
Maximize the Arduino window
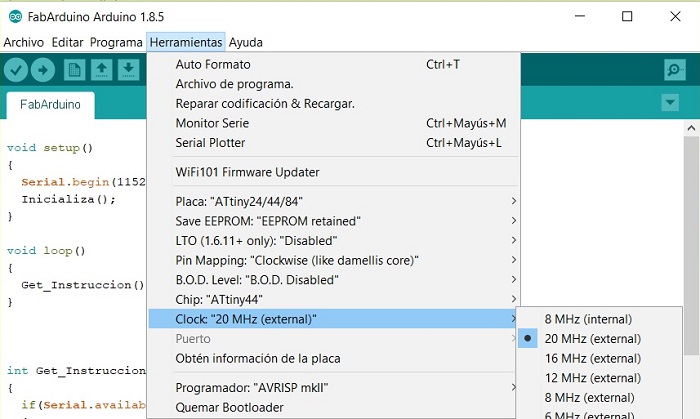tap(627, 17)
